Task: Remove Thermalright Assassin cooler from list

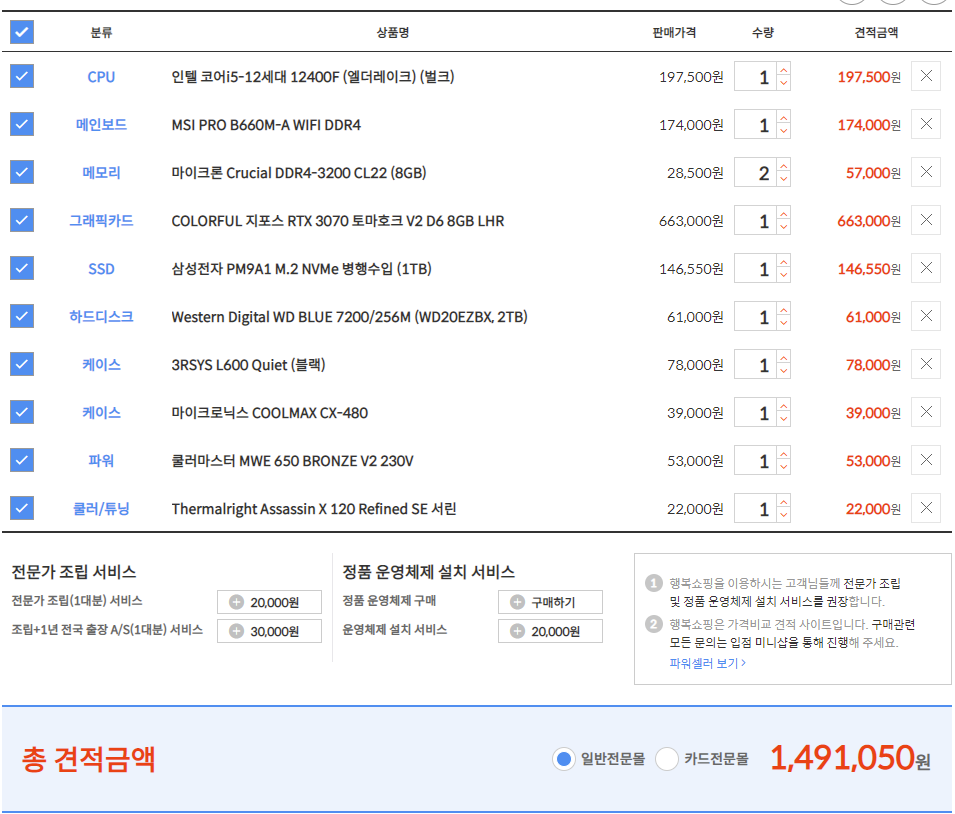Action: [925, 509]
